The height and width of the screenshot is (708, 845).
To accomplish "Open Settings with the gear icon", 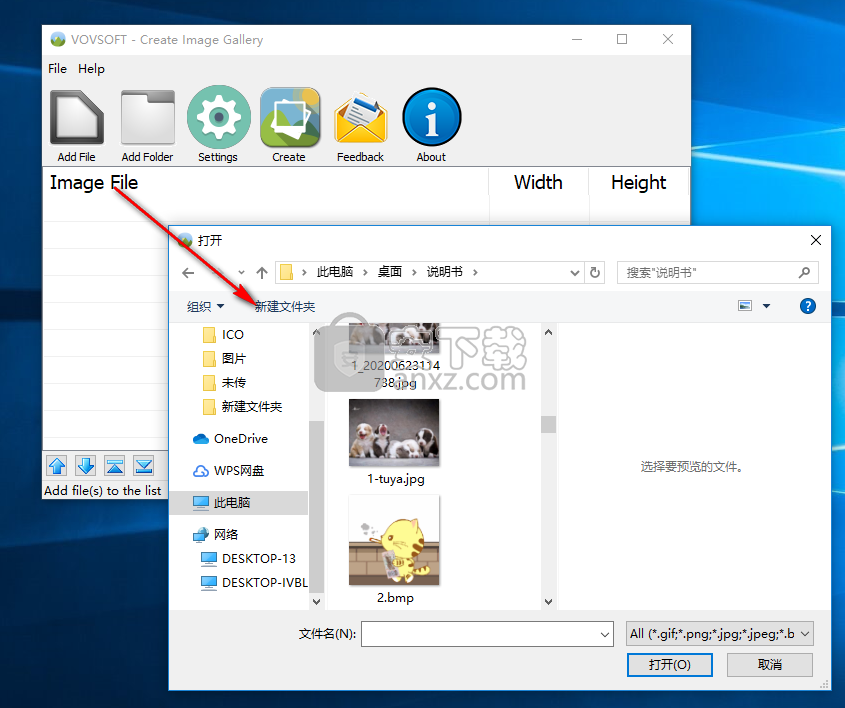I will tap(217, 119).
